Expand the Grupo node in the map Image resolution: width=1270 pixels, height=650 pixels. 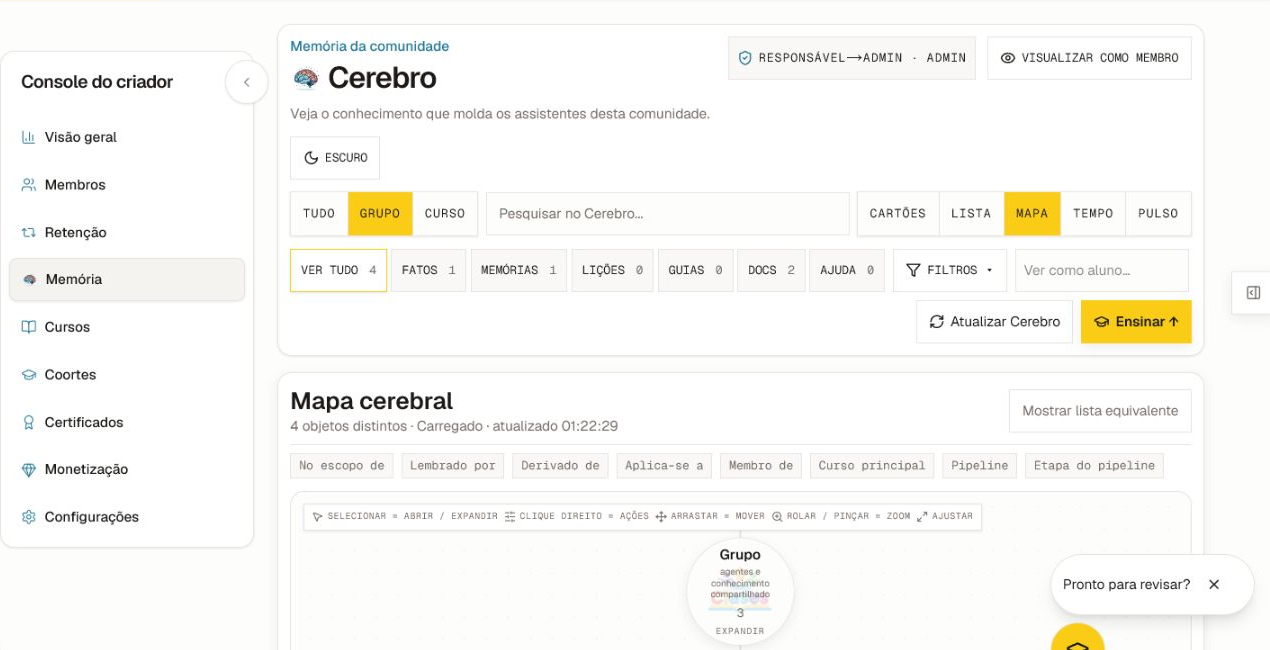pos(740,592)
